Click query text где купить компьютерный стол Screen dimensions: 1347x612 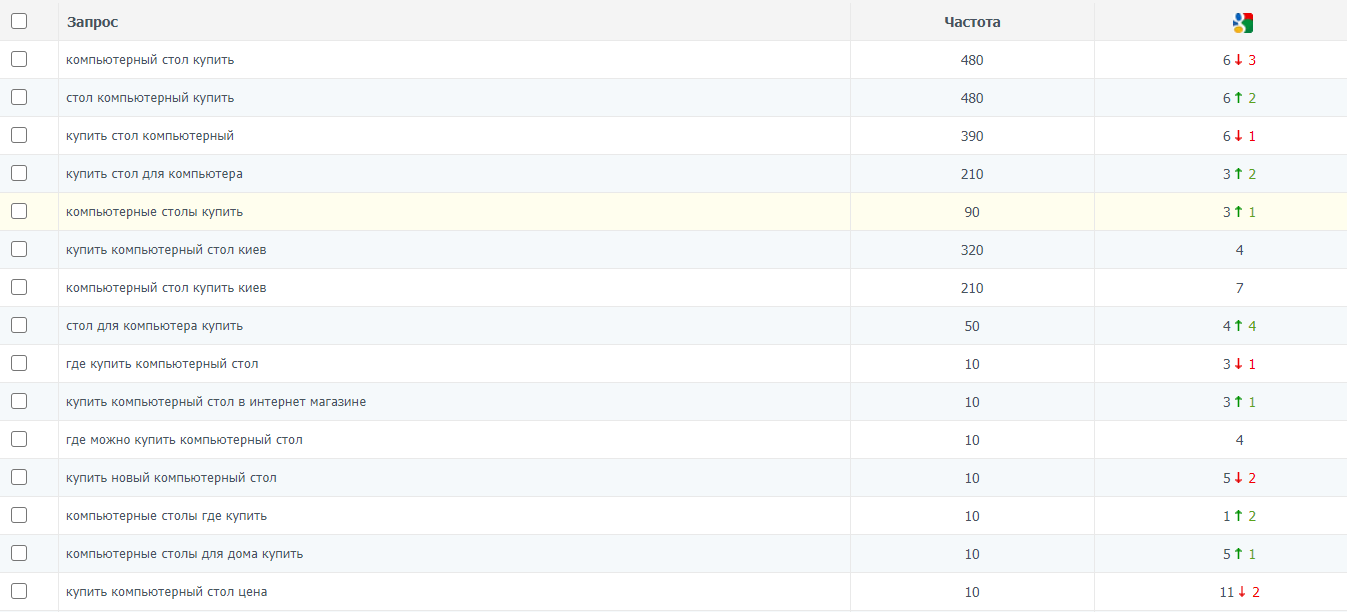tap(162, 364)
